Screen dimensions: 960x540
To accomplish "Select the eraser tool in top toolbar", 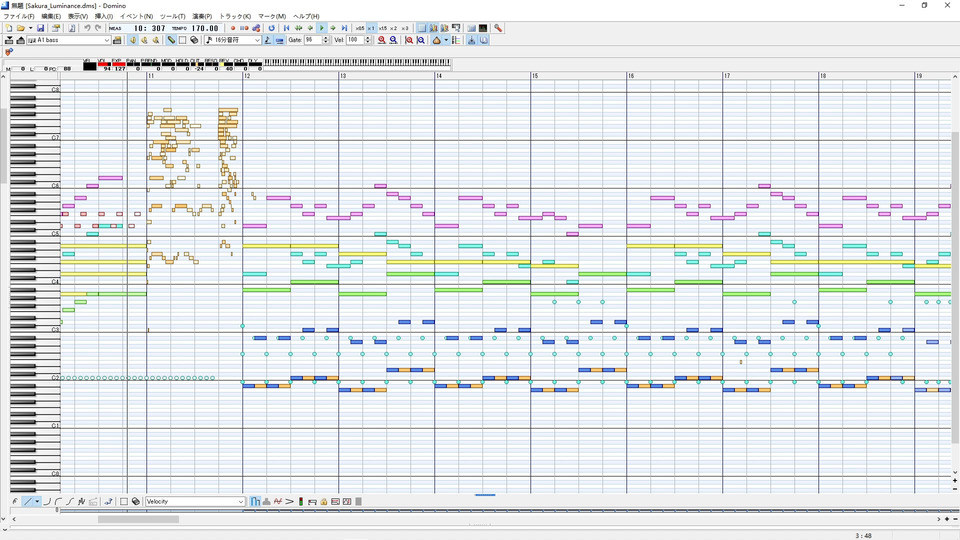I will click(194, 40).
